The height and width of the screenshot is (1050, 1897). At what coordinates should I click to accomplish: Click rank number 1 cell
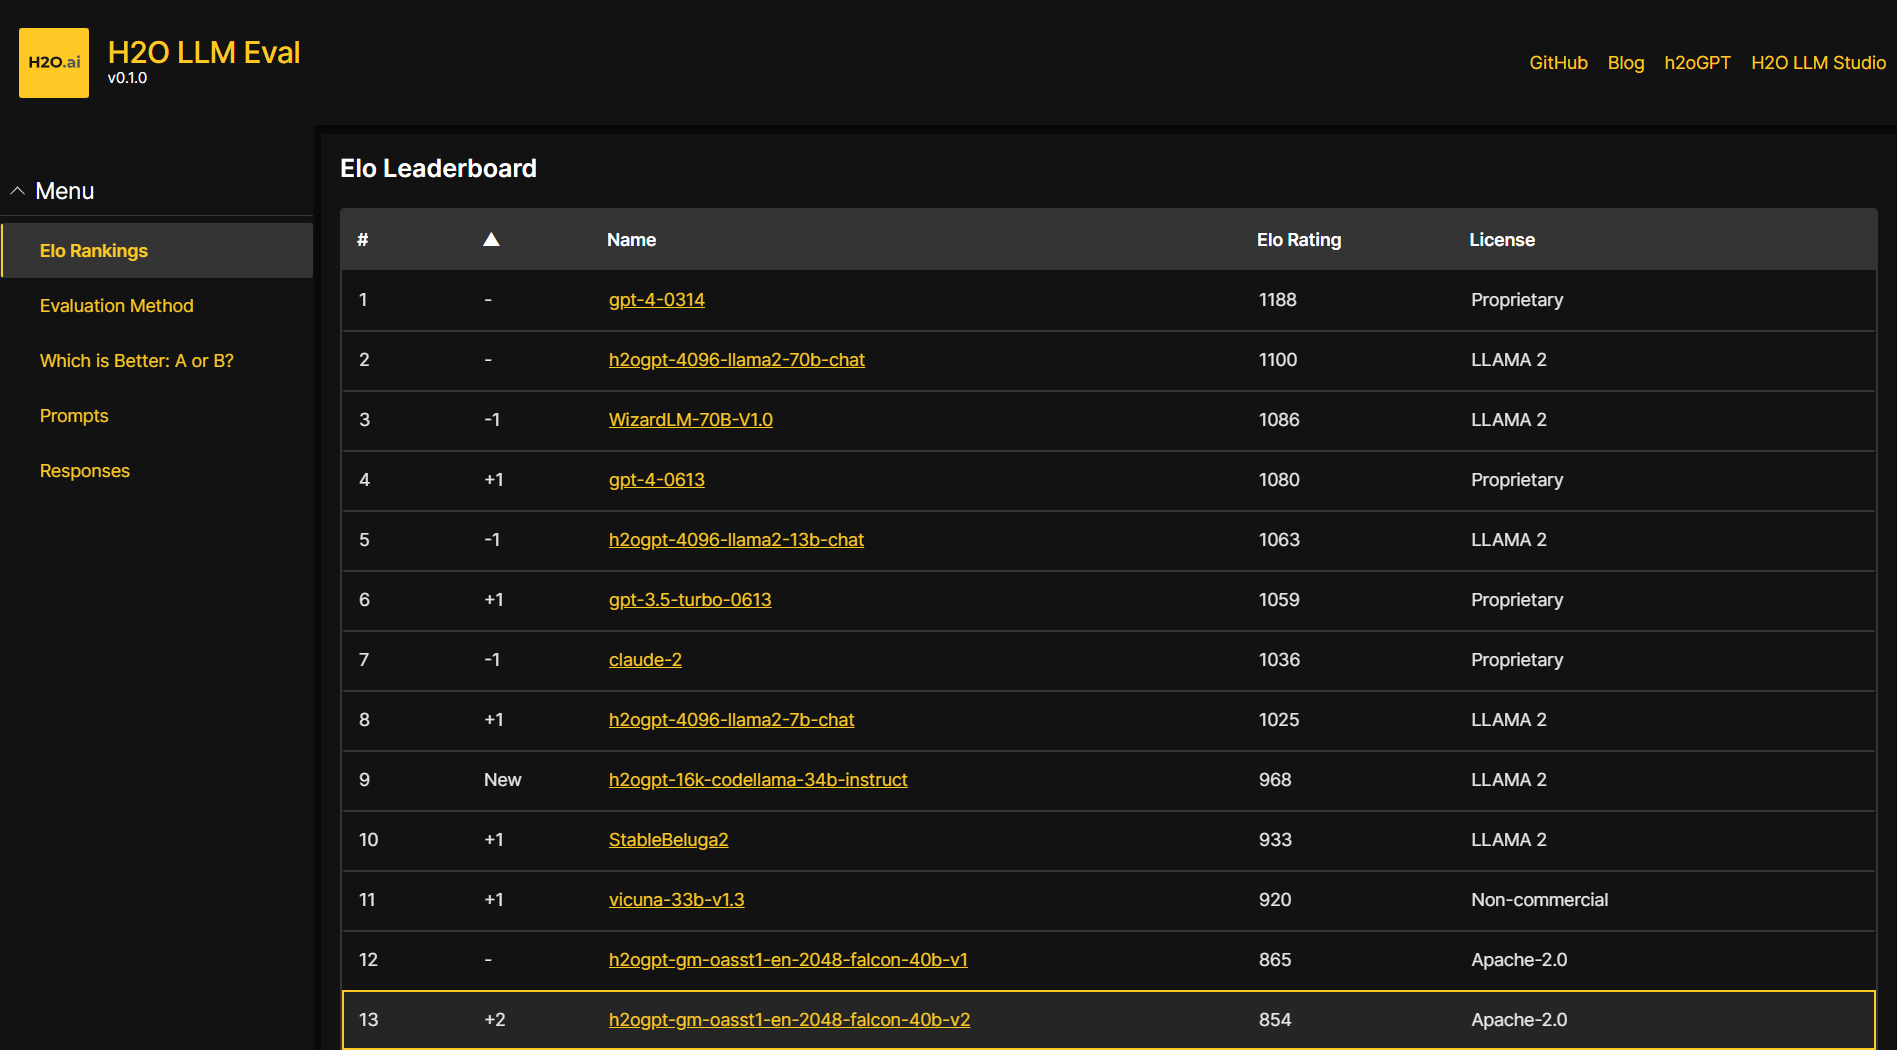[363, 300]
